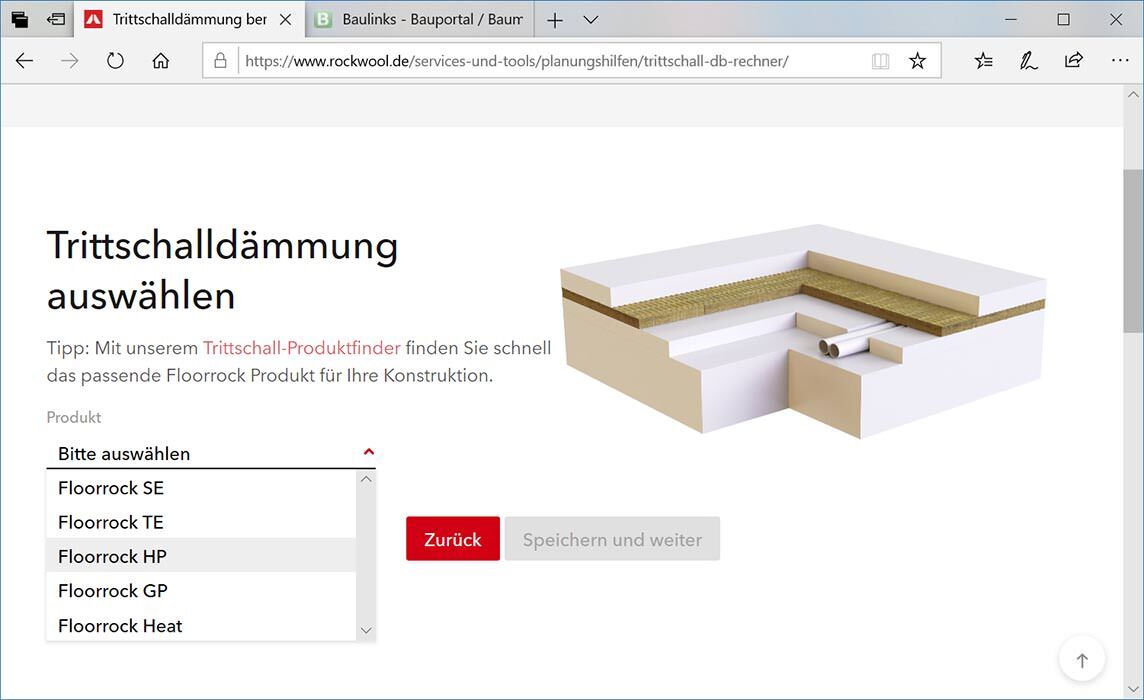Click the Zurück button
The width and height of the screenshot is (1144, 700).
click(x=453, y=539)
